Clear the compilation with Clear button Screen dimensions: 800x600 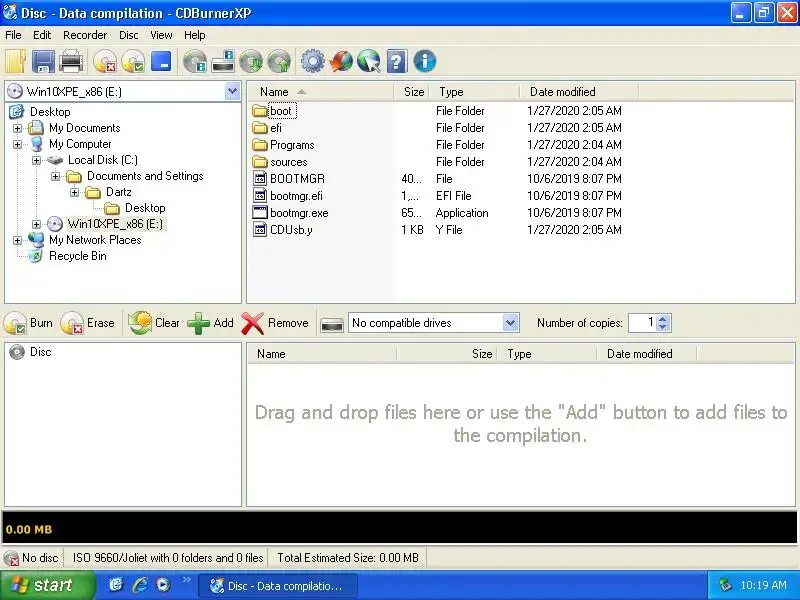[154, 323]
